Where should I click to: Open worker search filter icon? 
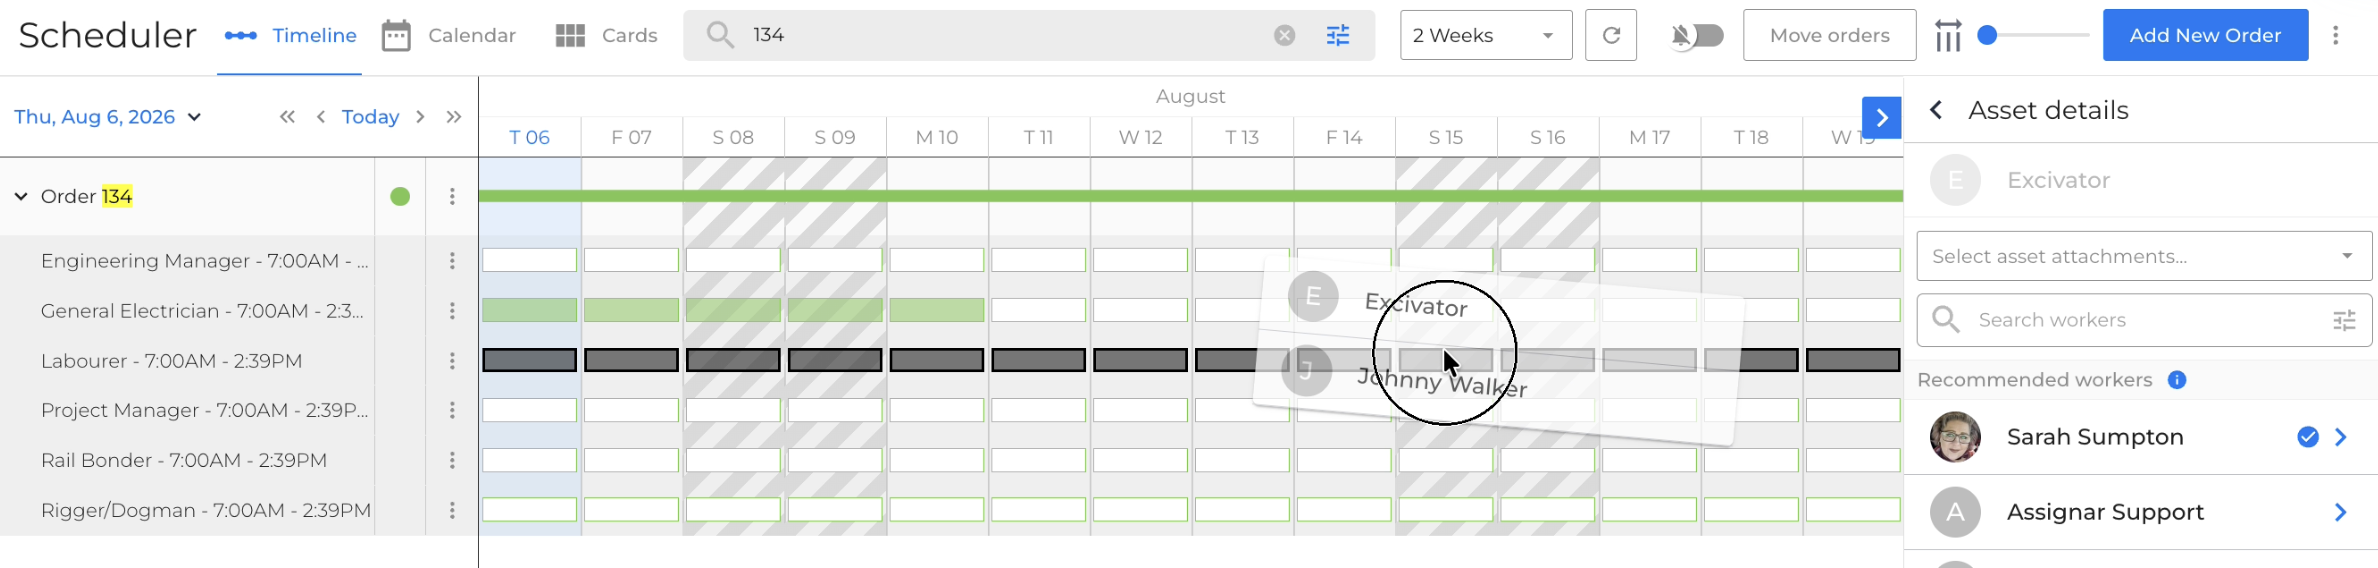tap(2344, 320)
